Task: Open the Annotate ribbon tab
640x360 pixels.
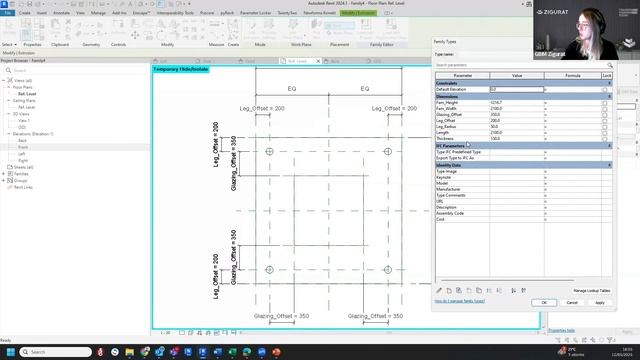Action: point(62,13)
